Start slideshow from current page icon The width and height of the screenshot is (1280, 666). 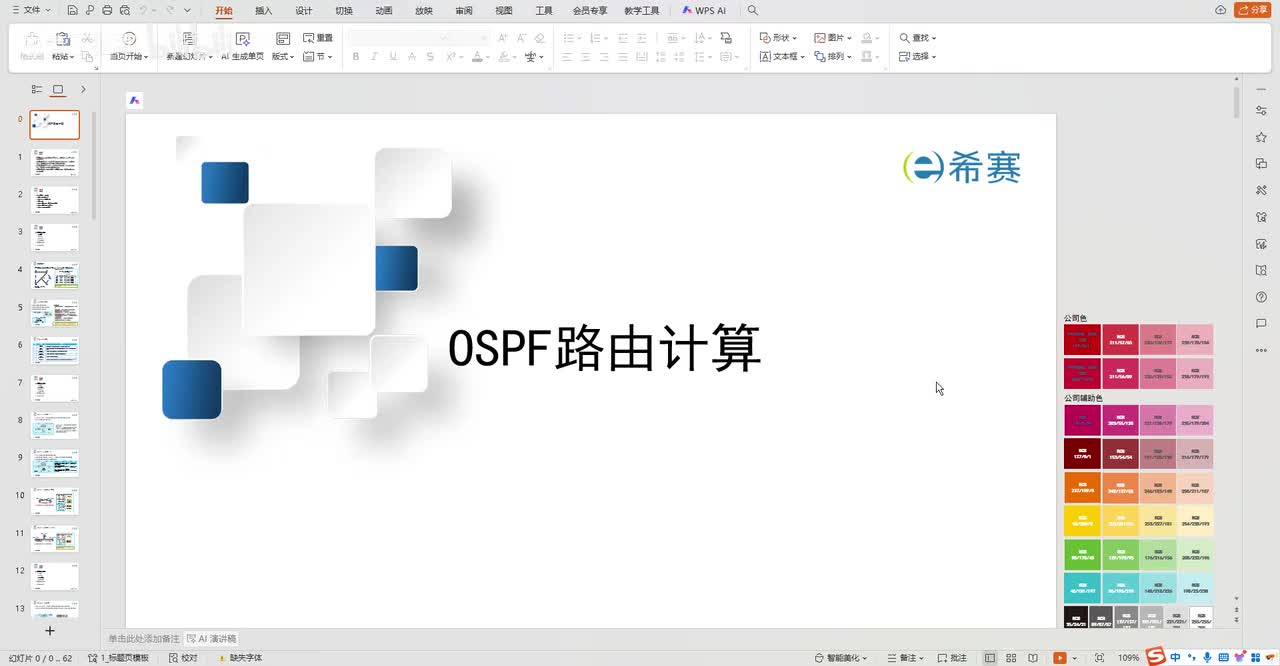tap(131, 40)
